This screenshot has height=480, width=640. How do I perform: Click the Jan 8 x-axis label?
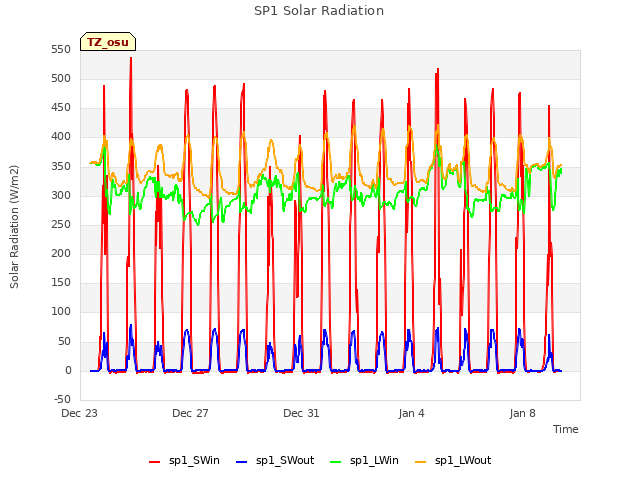coord(522,413)
